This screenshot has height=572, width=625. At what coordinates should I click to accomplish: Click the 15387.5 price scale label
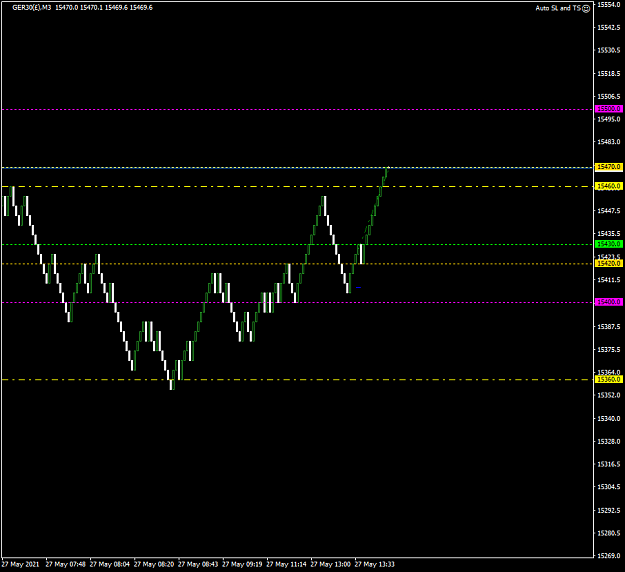(609, 327)
